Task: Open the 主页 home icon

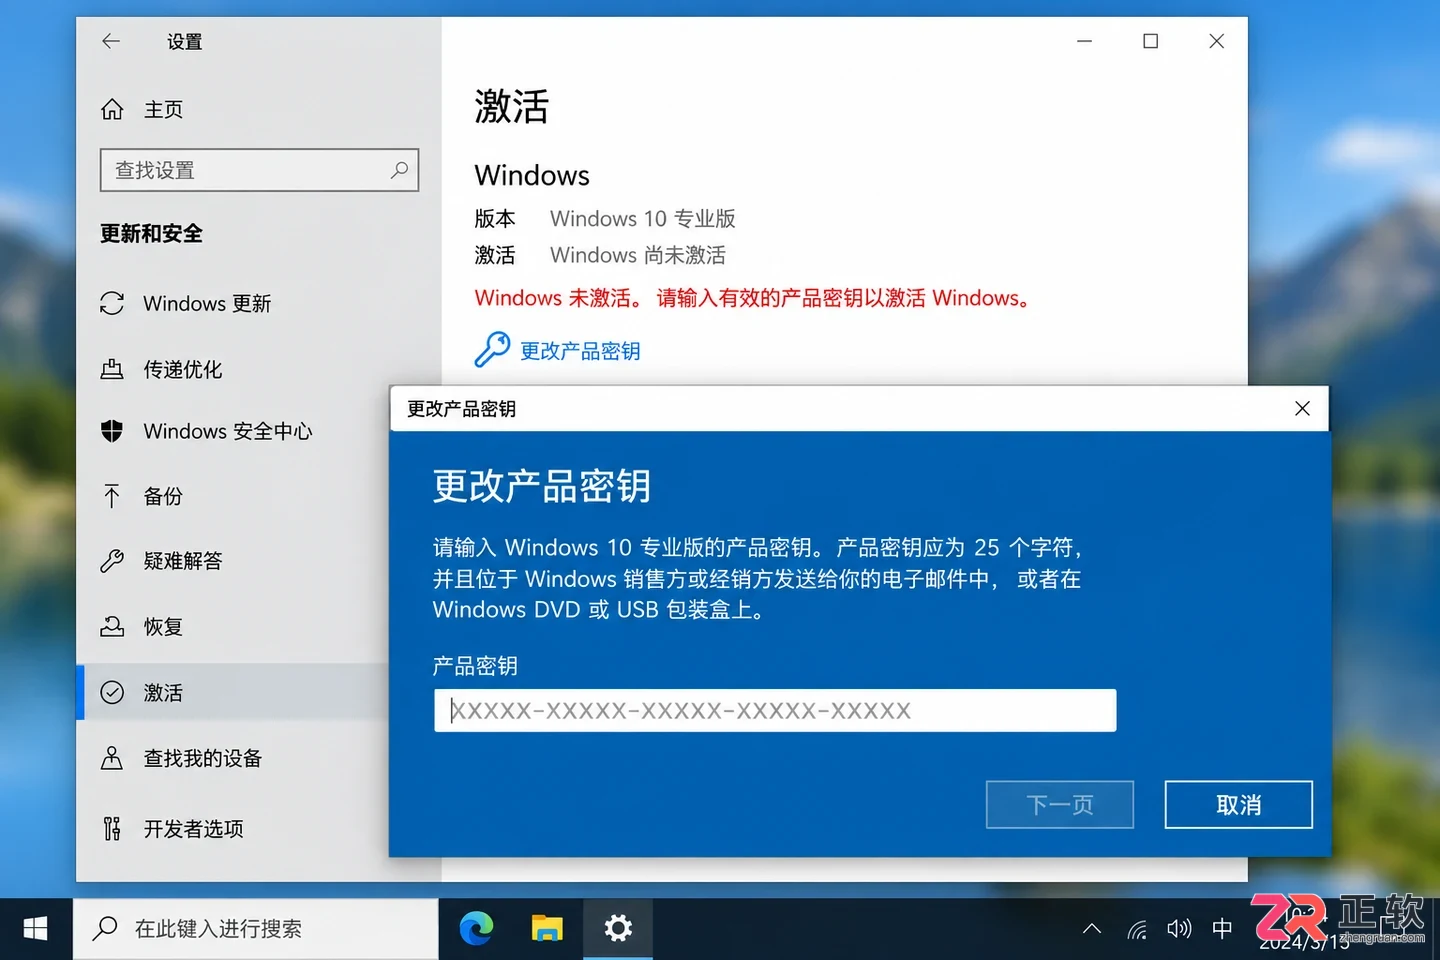Action: pyautogui.click(x=112, y=109)
